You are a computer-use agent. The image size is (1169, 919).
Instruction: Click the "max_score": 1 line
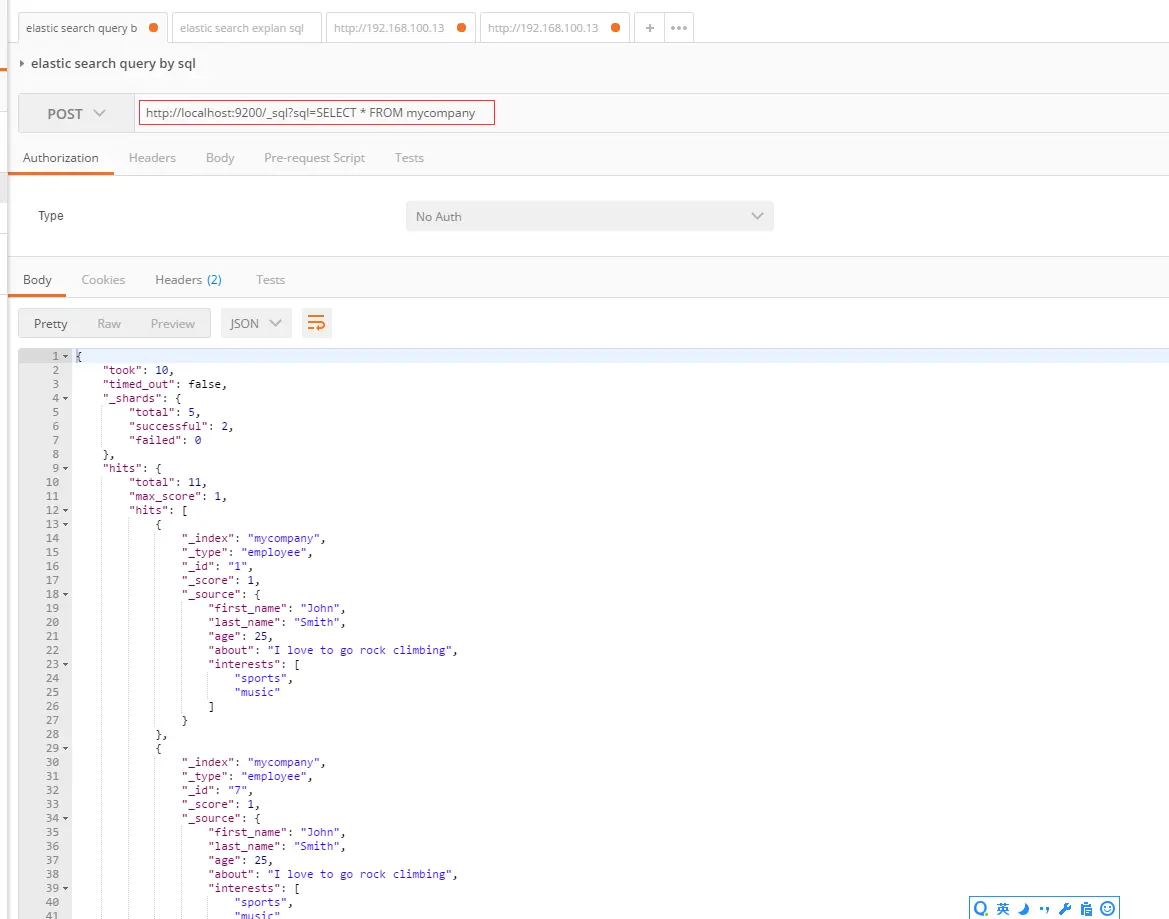click(x=177, y=496)
